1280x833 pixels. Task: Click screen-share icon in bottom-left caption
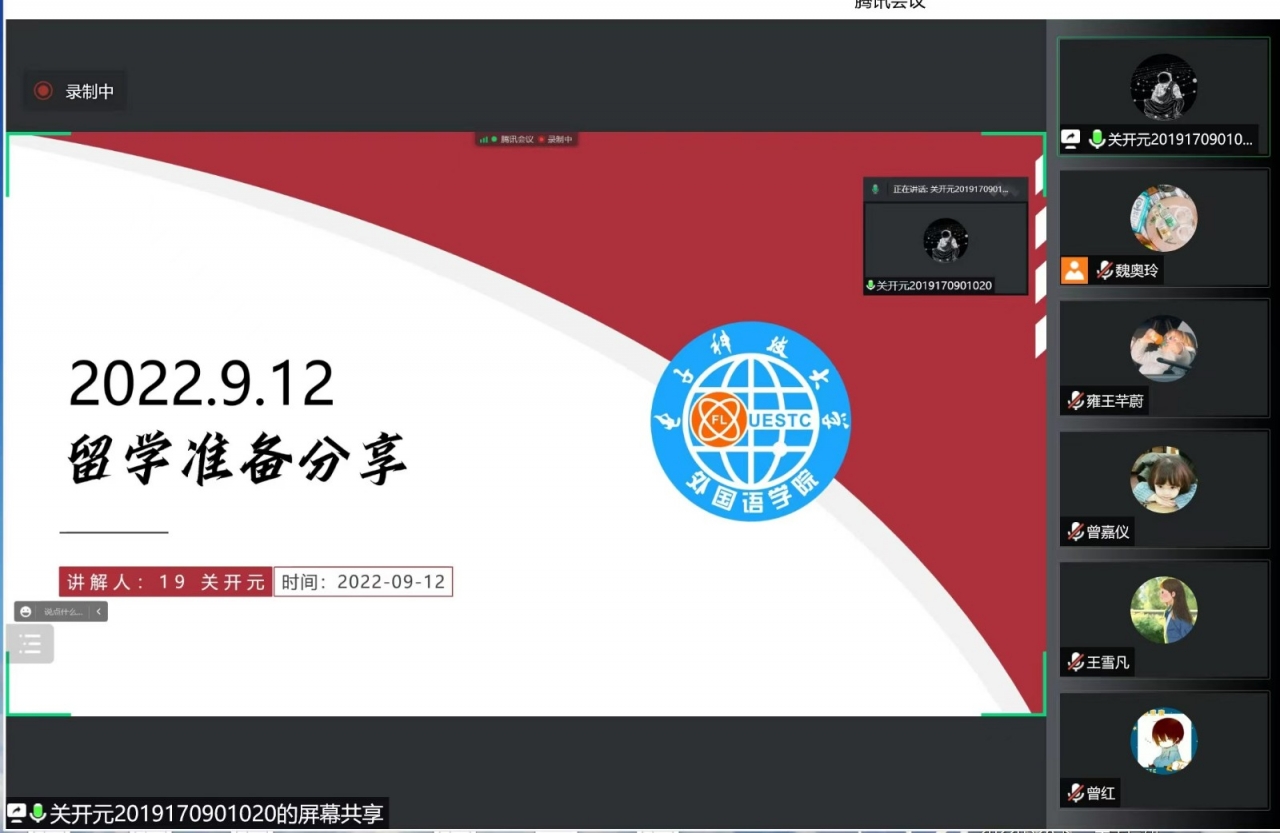click(17, 813)
